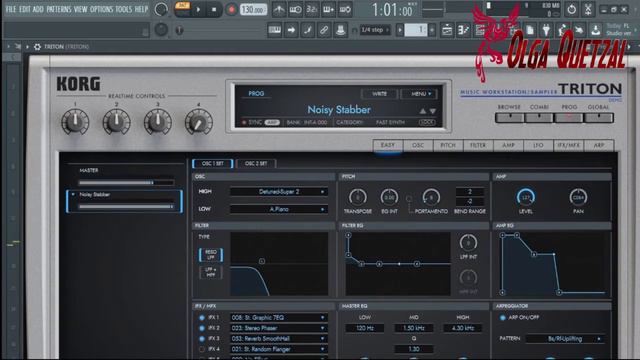Screen dimensions: 640x360
Task: Click the FL Studio play button
Action: (x=198, y=9)
